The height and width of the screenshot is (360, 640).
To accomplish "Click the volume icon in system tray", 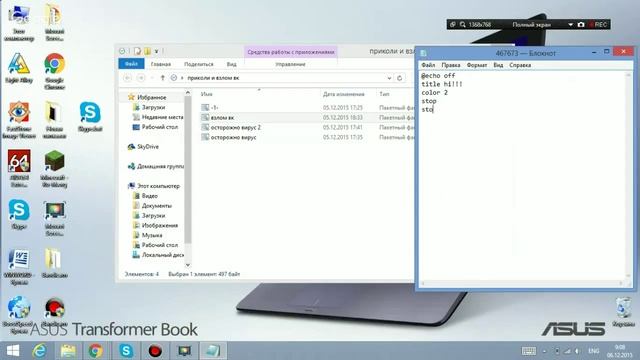I will [577, 351].
